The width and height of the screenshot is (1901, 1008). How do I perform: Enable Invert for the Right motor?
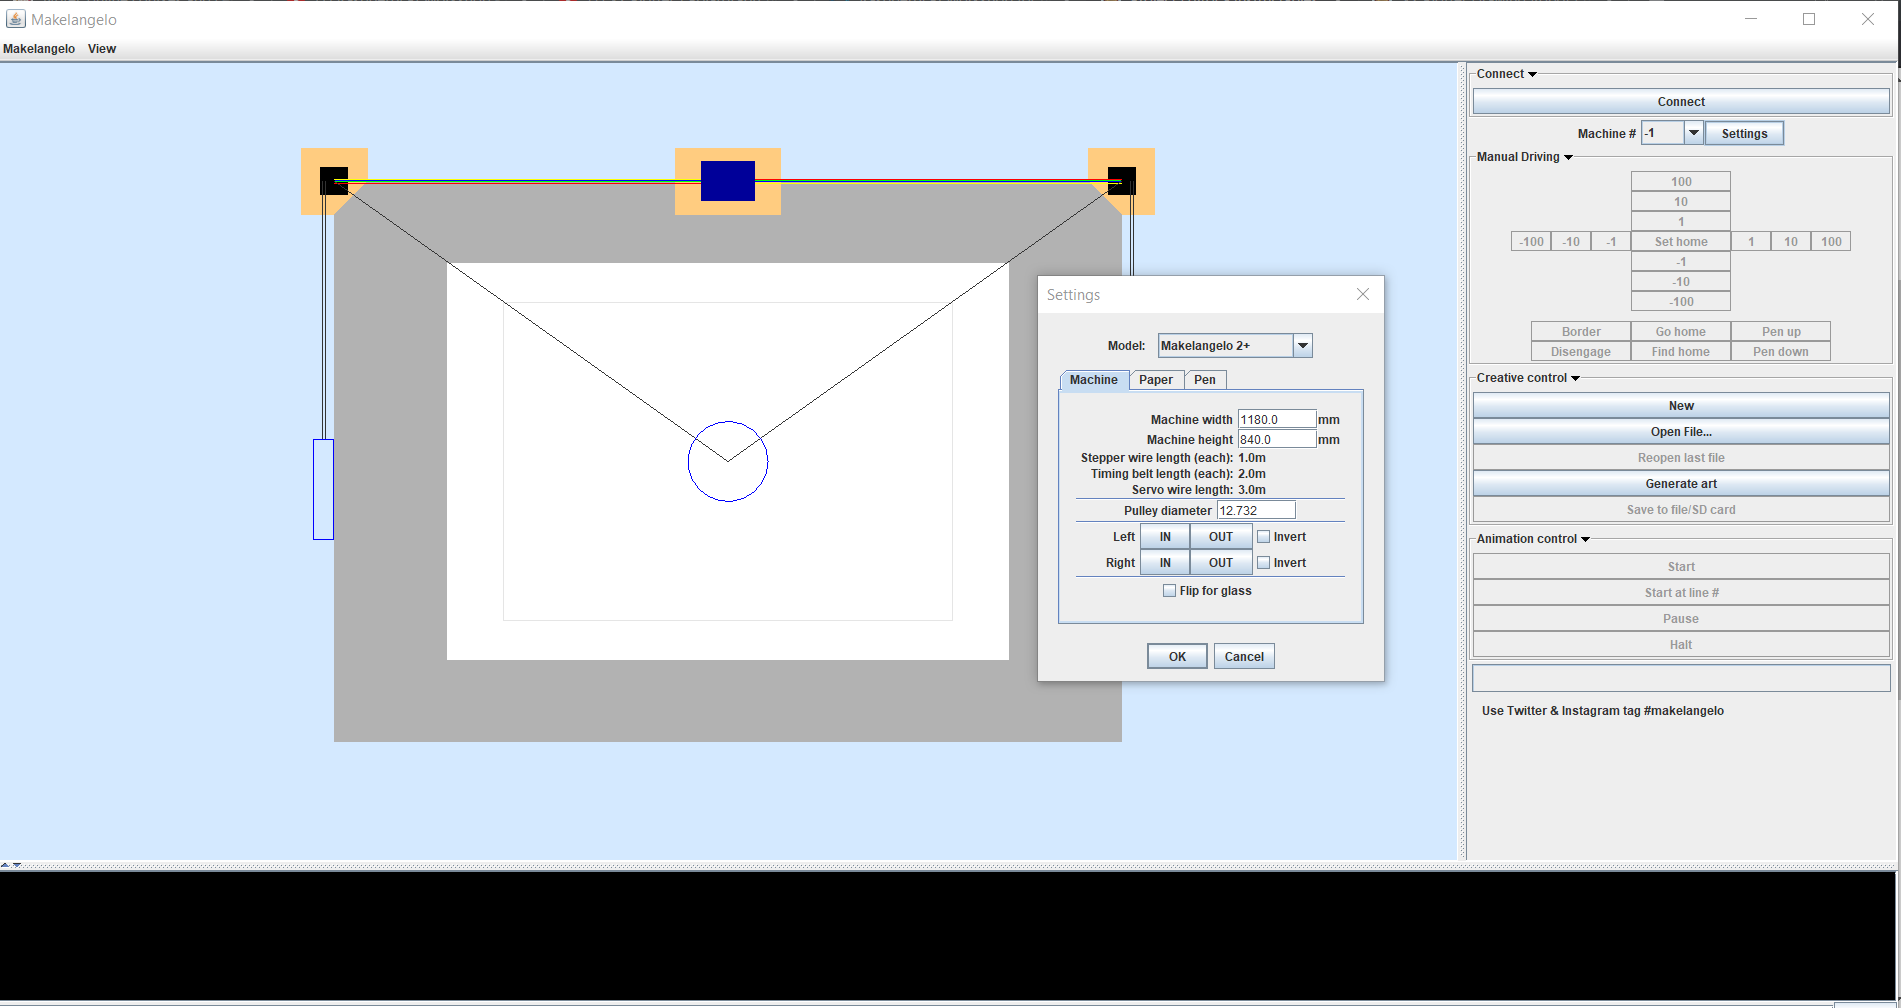pyautogui.click(x=1263, y=562)
